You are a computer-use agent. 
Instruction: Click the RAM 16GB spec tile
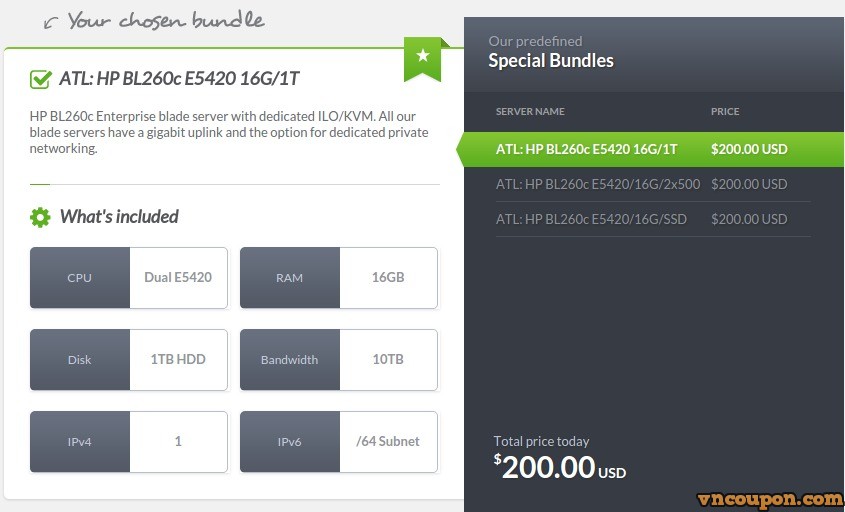click(339, 278)
